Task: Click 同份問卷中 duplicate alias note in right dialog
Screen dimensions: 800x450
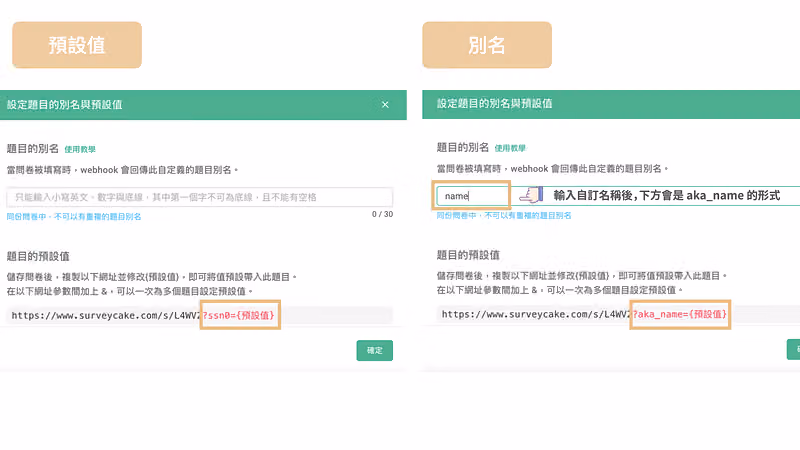Action: coord(504,216)
